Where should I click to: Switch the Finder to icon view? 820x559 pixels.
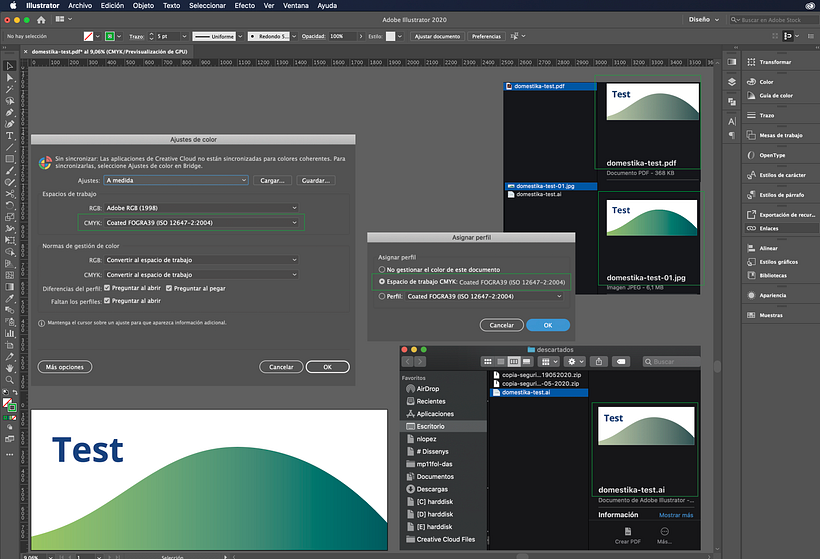pos(487,361)
